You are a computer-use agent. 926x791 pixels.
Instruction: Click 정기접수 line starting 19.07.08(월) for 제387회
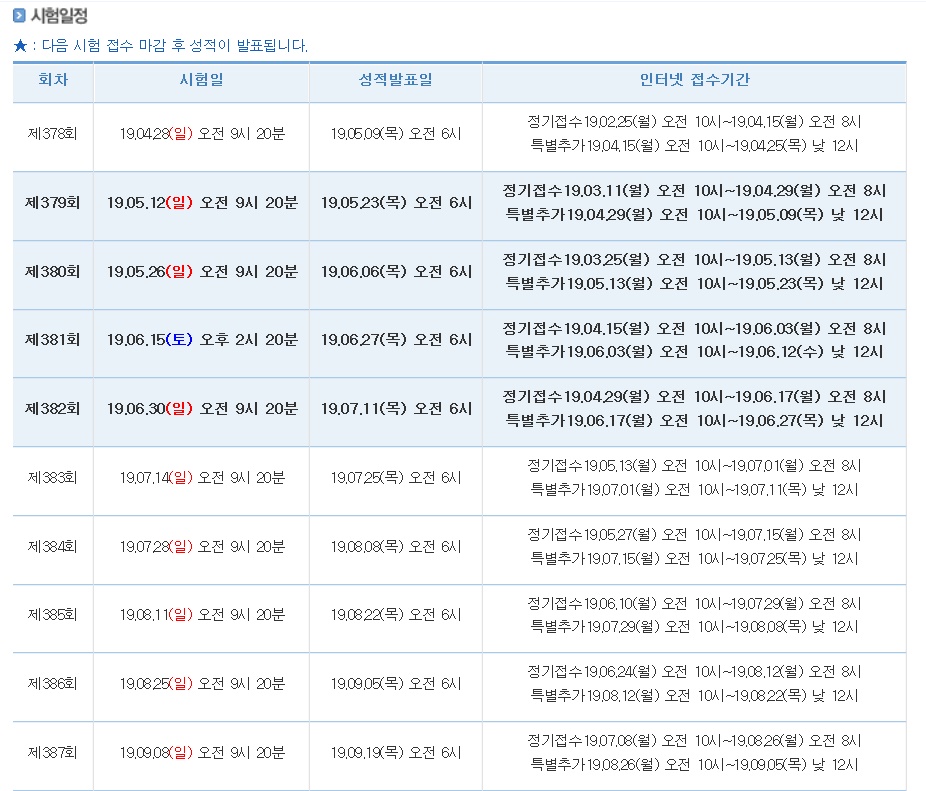coord(694,741)
